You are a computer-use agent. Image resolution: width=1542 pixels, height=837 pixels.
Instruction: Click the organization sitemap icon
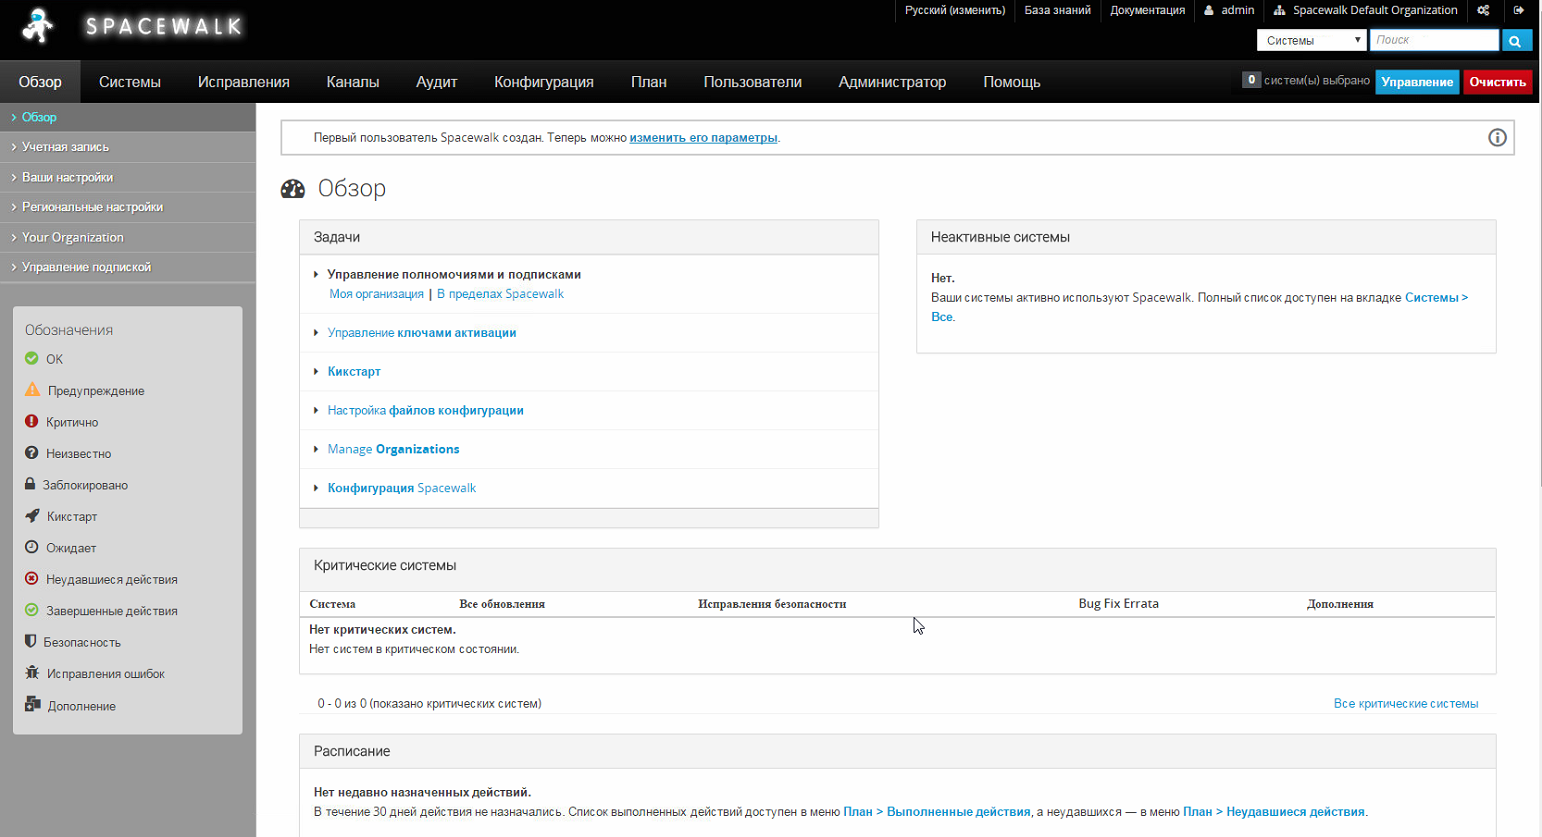pos(1279,11)
